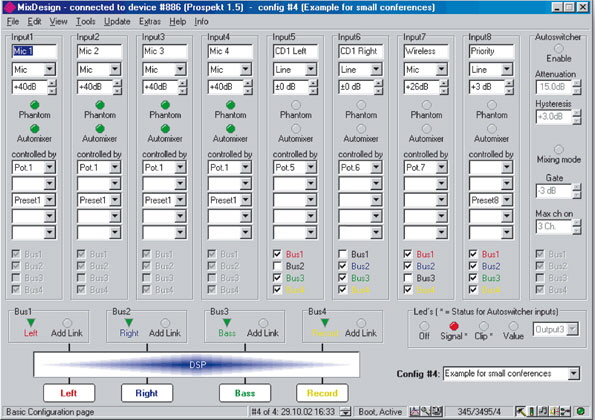Click the curve graph icon in status bar

click(x=414, y=411)
